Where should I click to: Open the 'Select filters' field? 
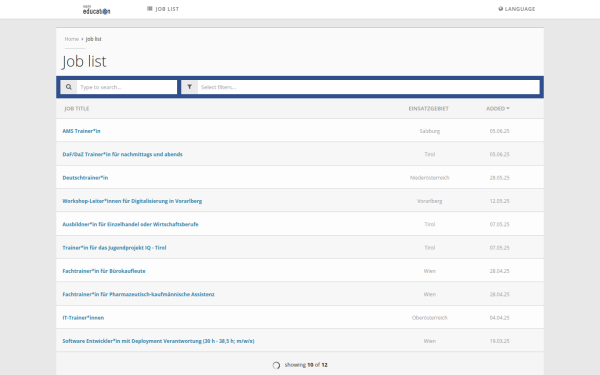tap(368, 87)
